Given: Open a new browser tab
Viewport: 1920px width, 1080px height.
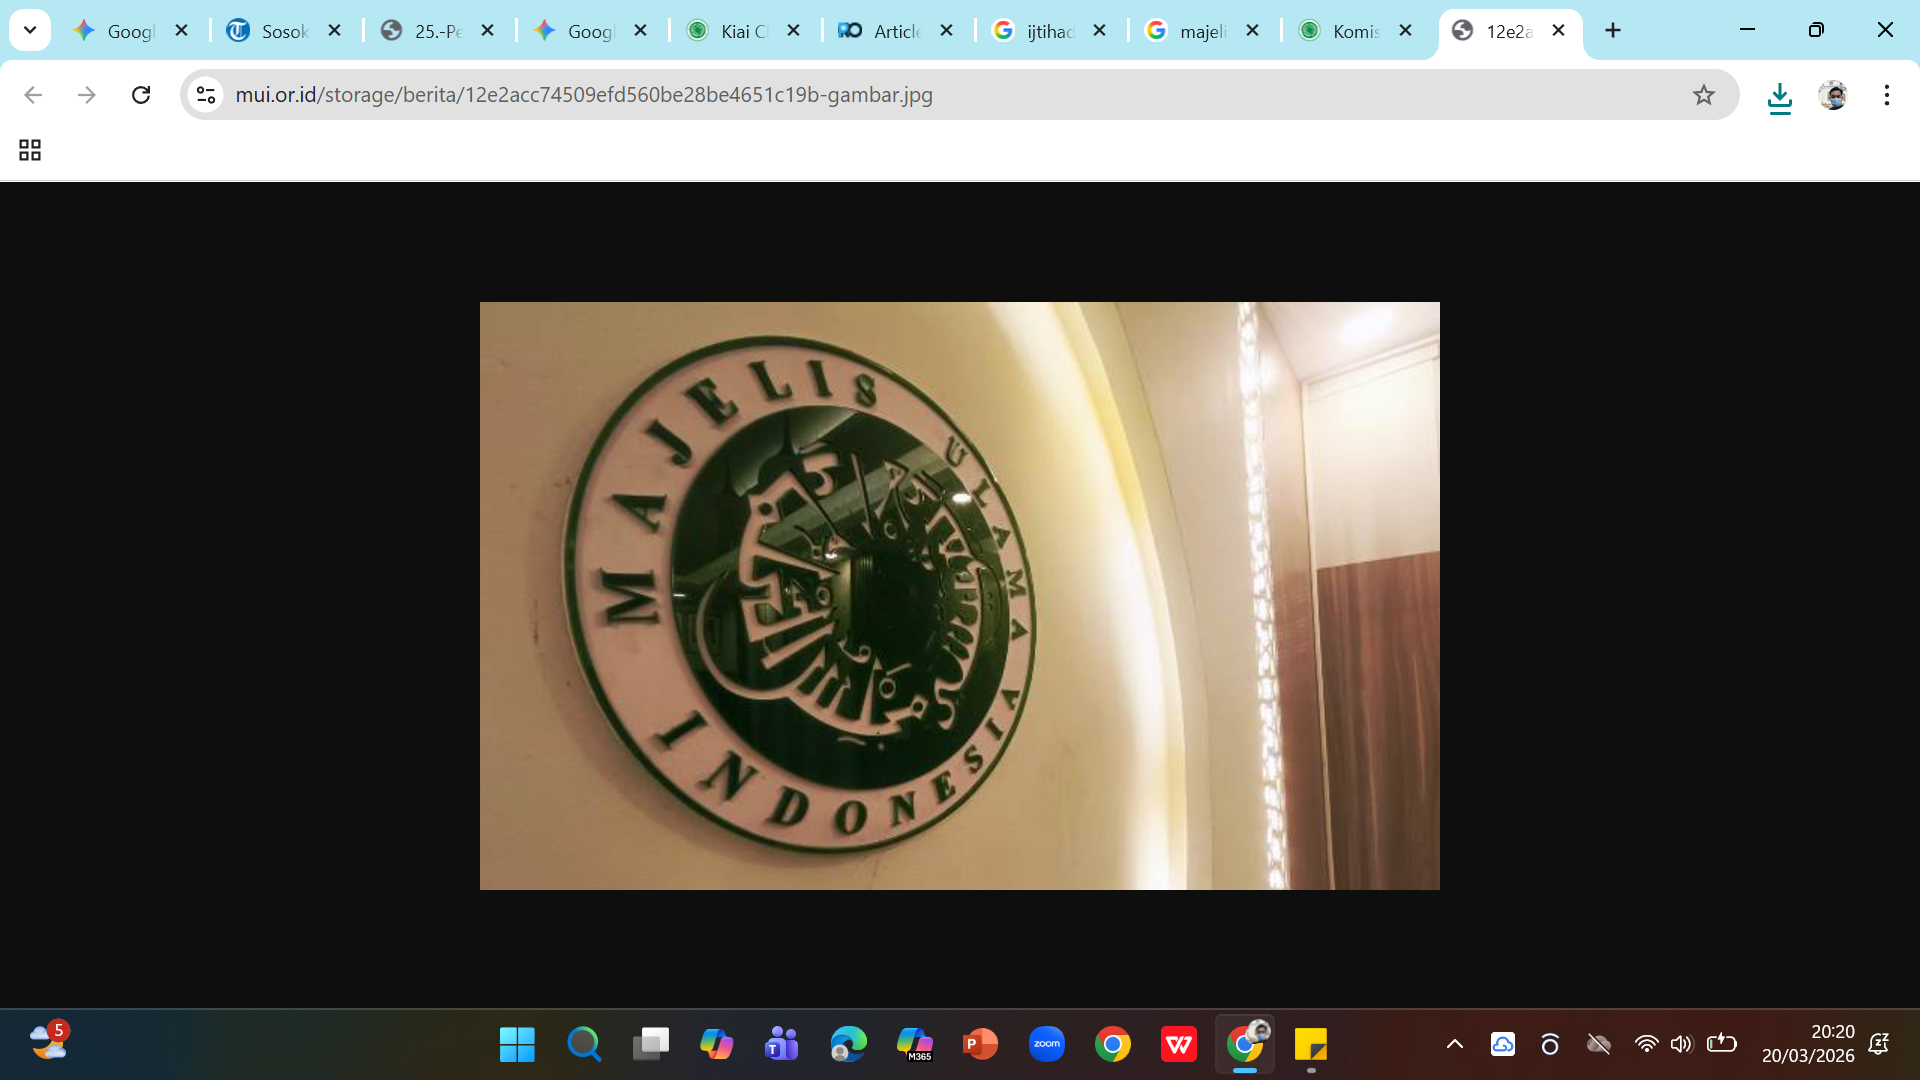Looking at the screenshot, I should (x=1613, y=31).
